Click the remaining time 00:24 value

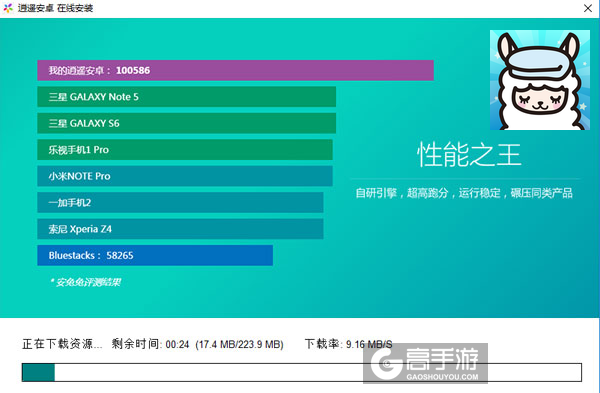point(177,344)
